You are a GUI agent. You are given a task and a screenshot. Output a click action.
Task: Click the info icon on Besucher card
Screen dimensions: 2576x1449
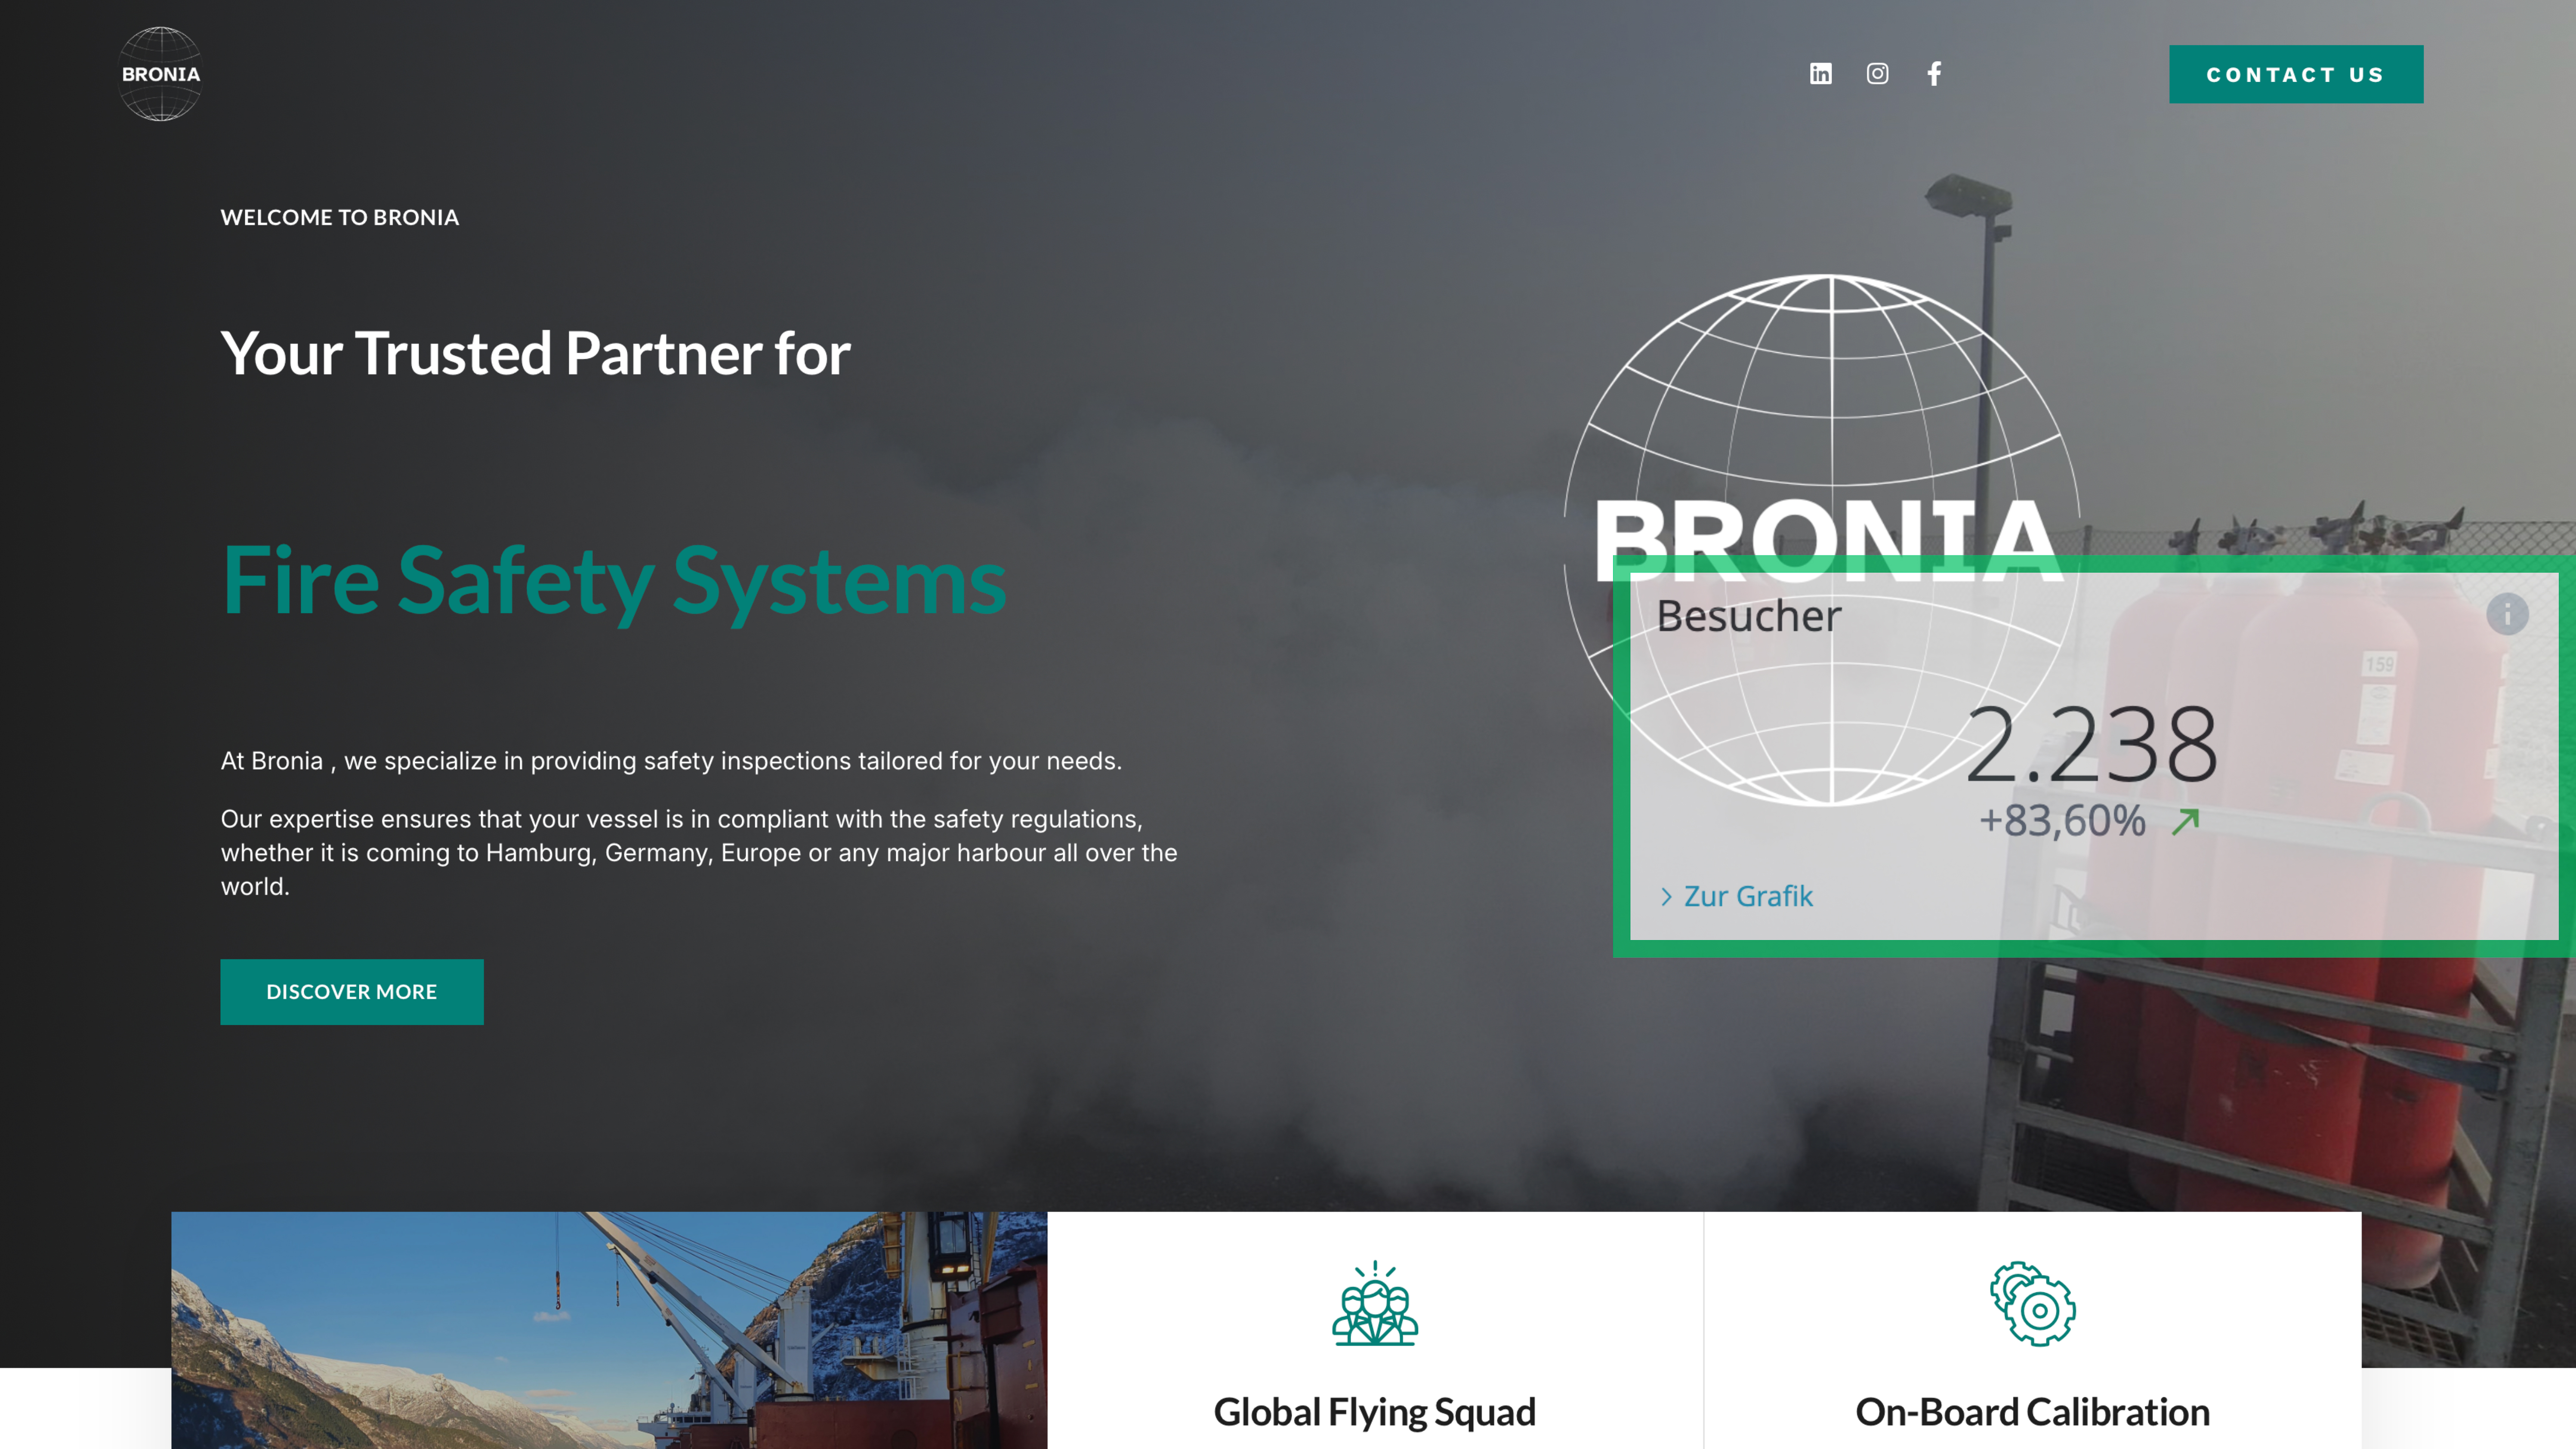tap(2507, 614)
